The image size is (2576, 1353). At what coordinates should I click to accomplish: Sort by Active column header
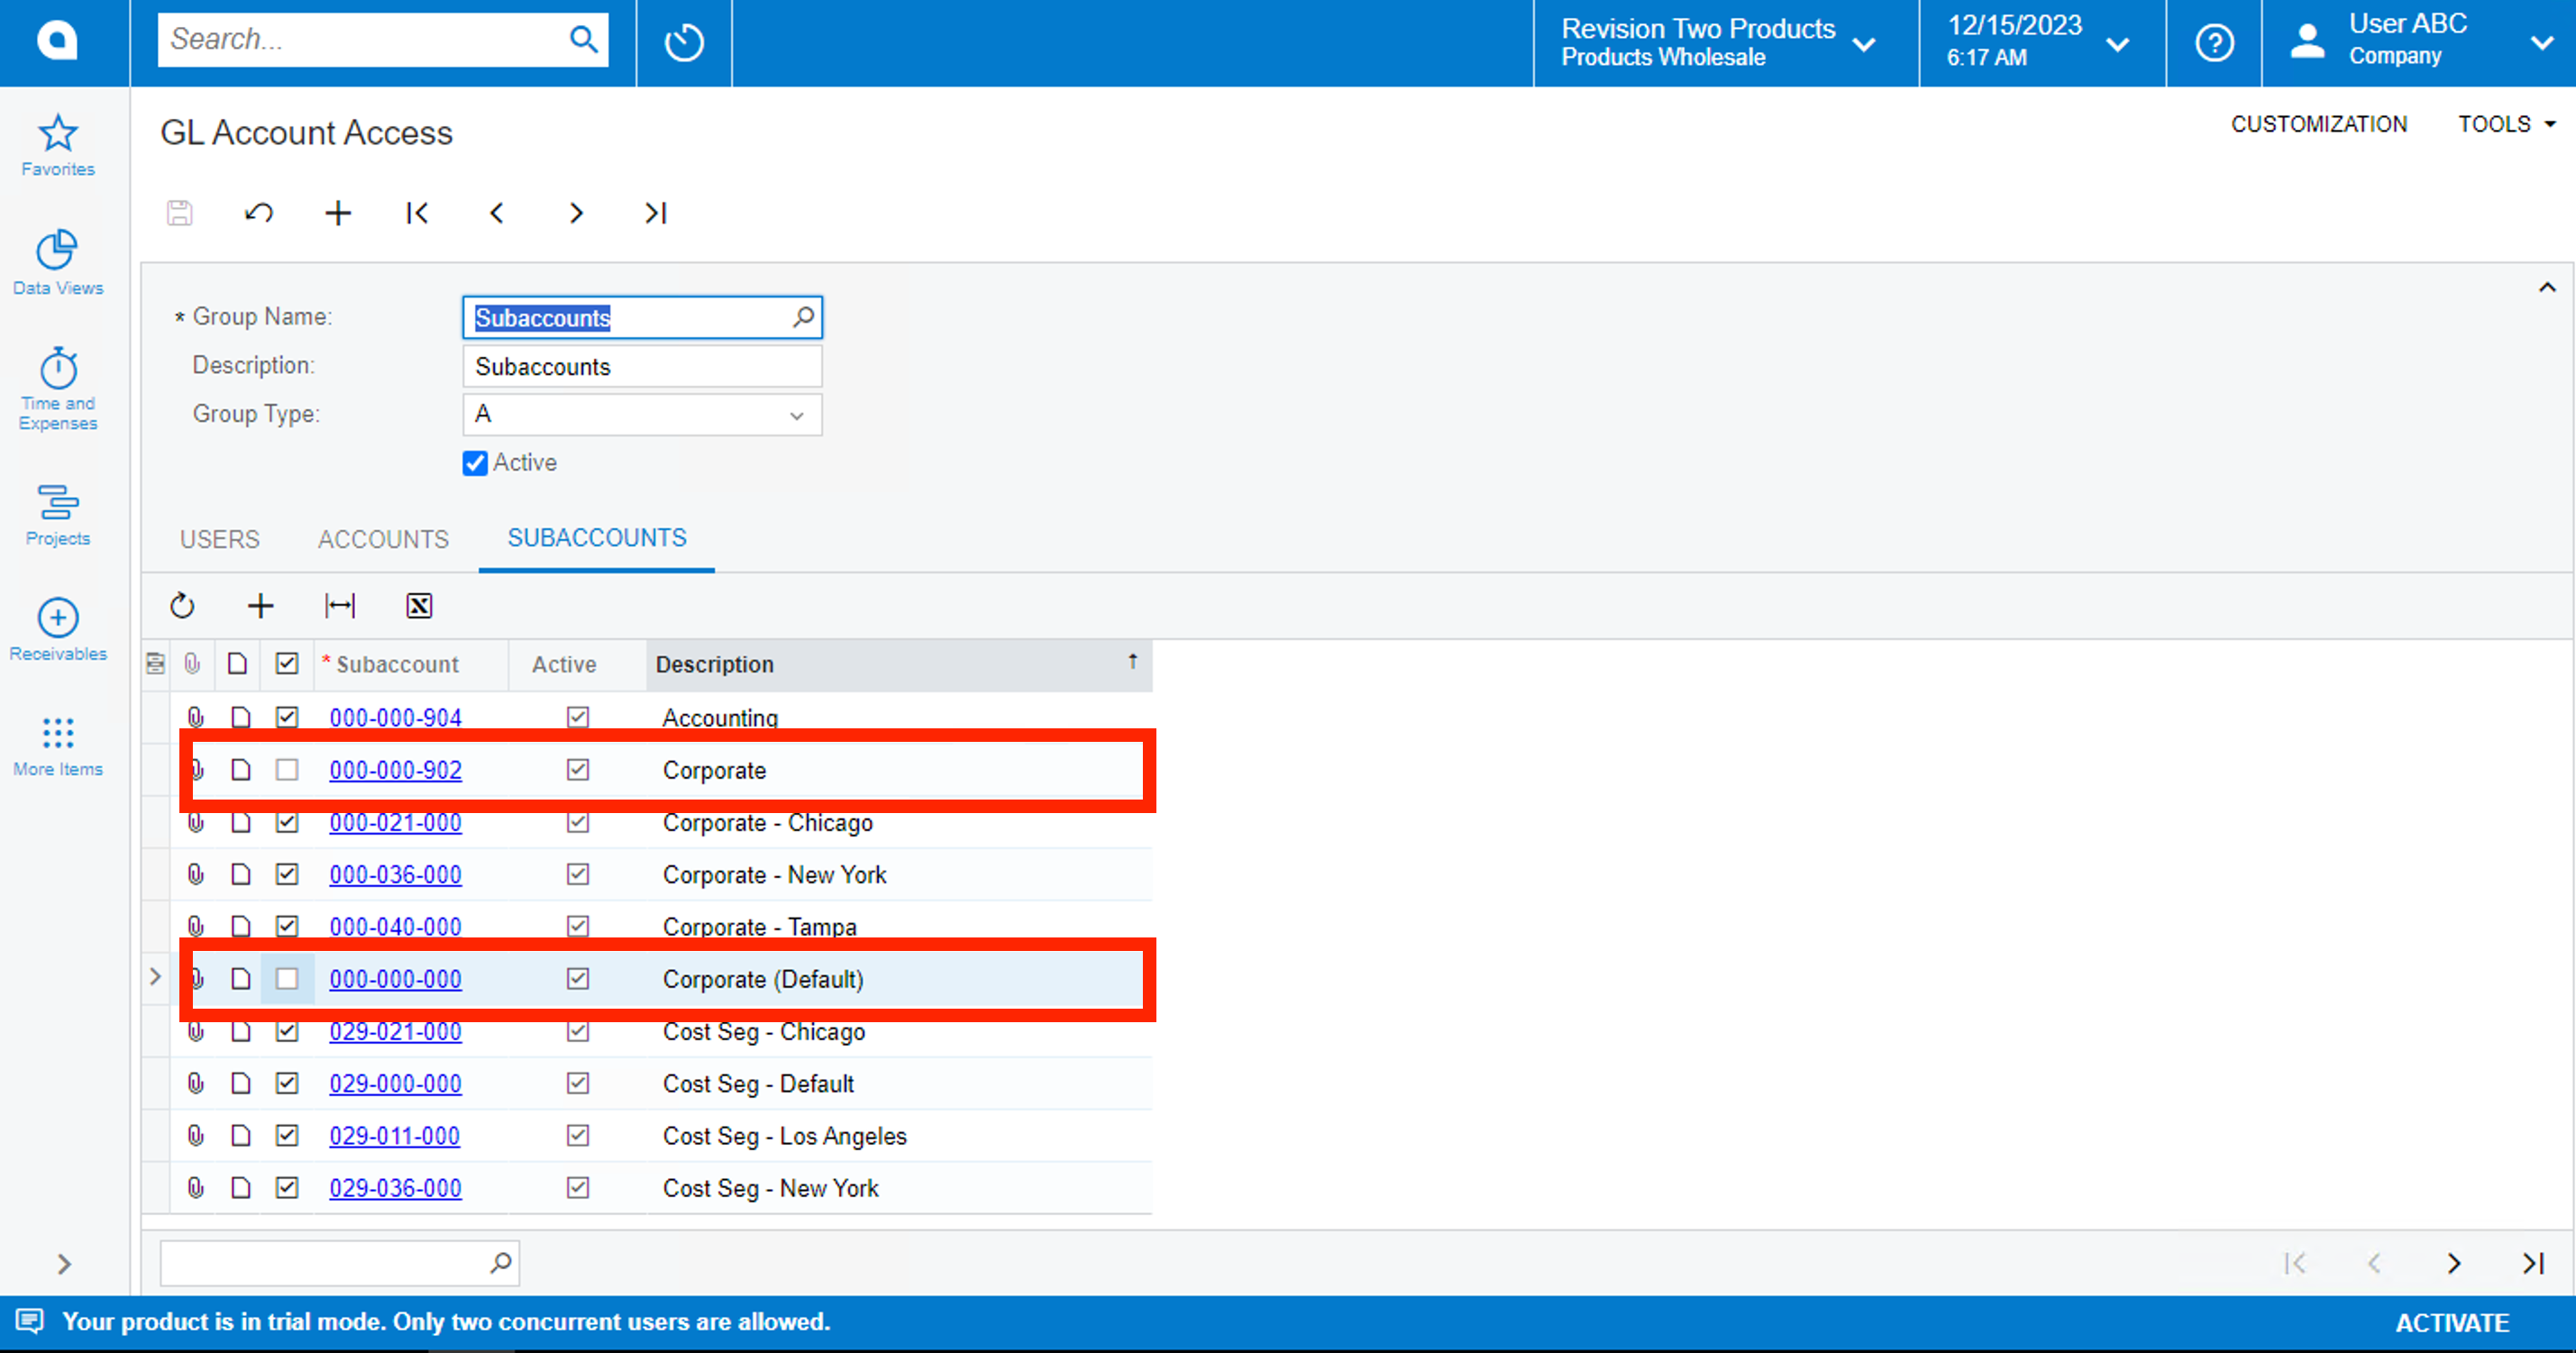click(x=577, y=664)
